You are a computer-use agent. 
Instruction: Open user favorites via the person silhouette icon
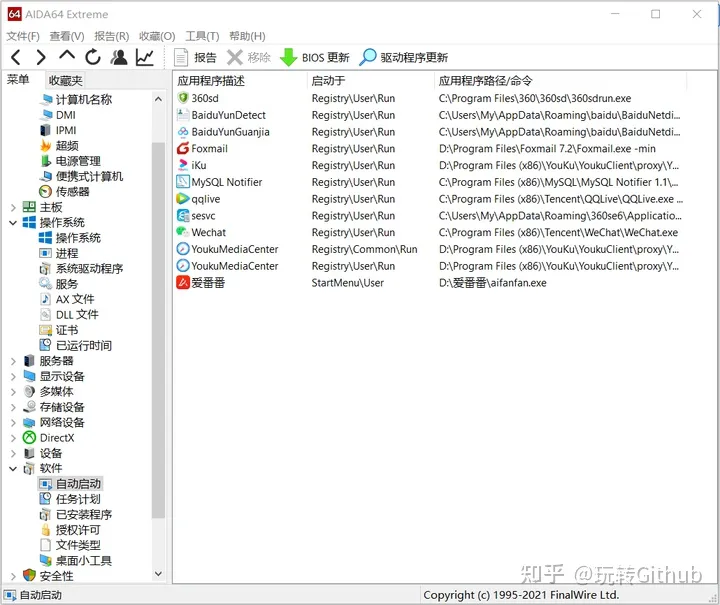[x=119, y=57]
